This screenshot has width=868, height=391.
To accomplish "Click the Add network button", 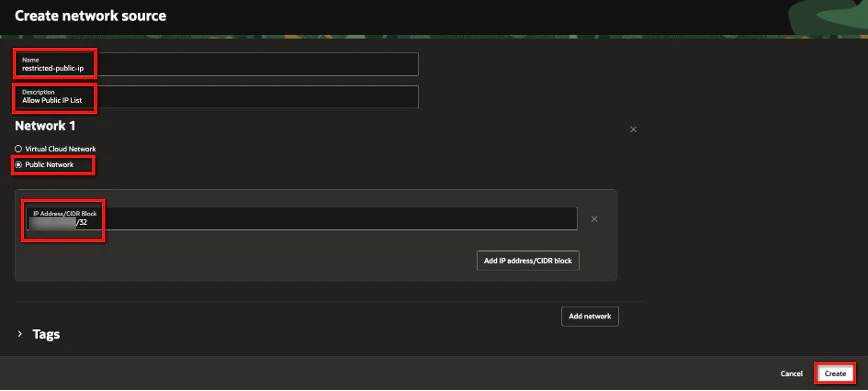I will pos(590,316).
